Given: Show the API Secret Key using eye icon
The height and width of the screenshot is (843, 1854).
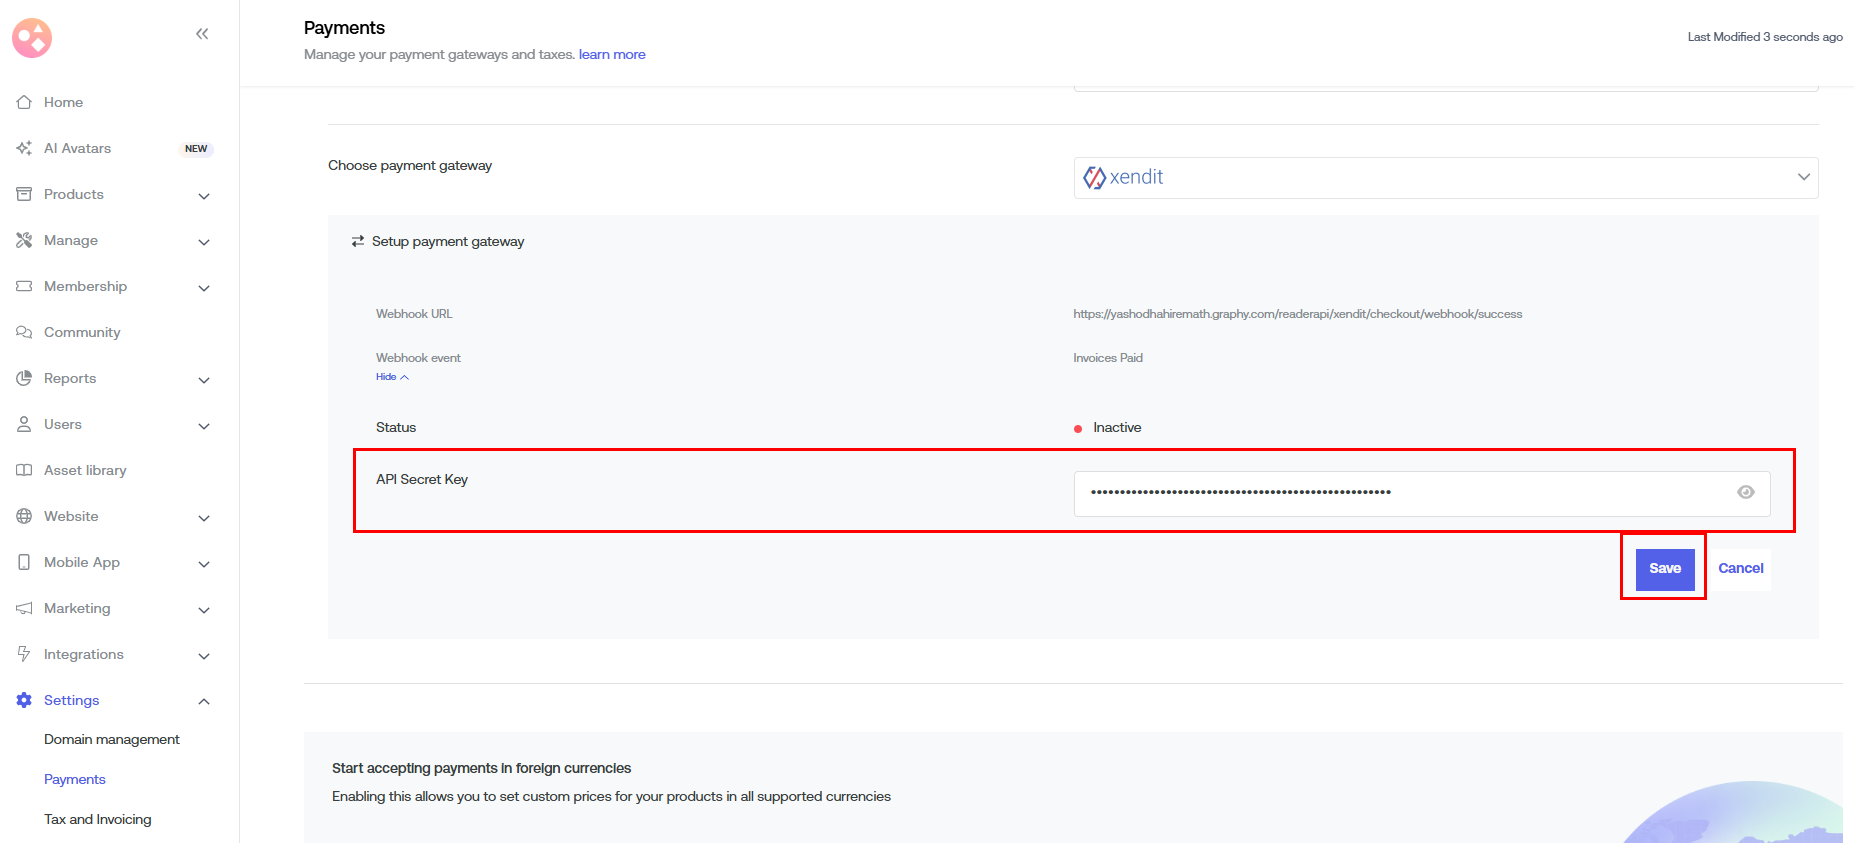Looking at the screenshot, I should point(1745,492).
